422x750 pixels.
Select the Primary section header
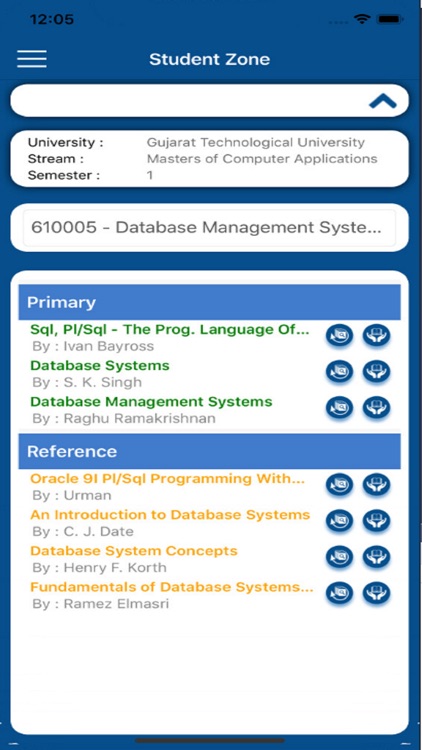coord(210,302)
